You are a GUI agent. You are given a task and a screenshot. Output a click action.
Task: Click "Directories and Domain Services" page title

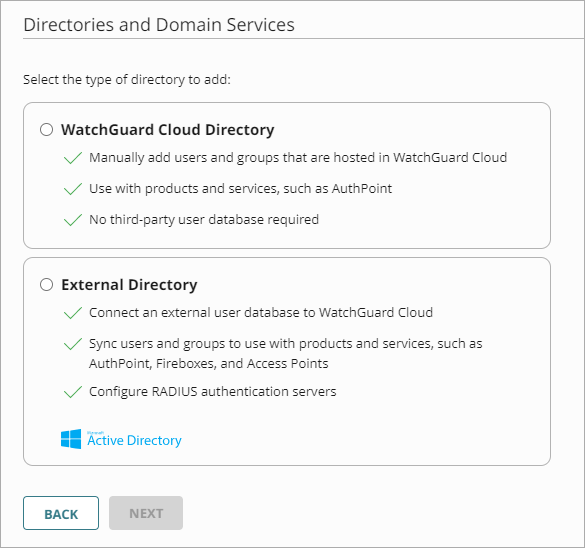pos(159,25)
